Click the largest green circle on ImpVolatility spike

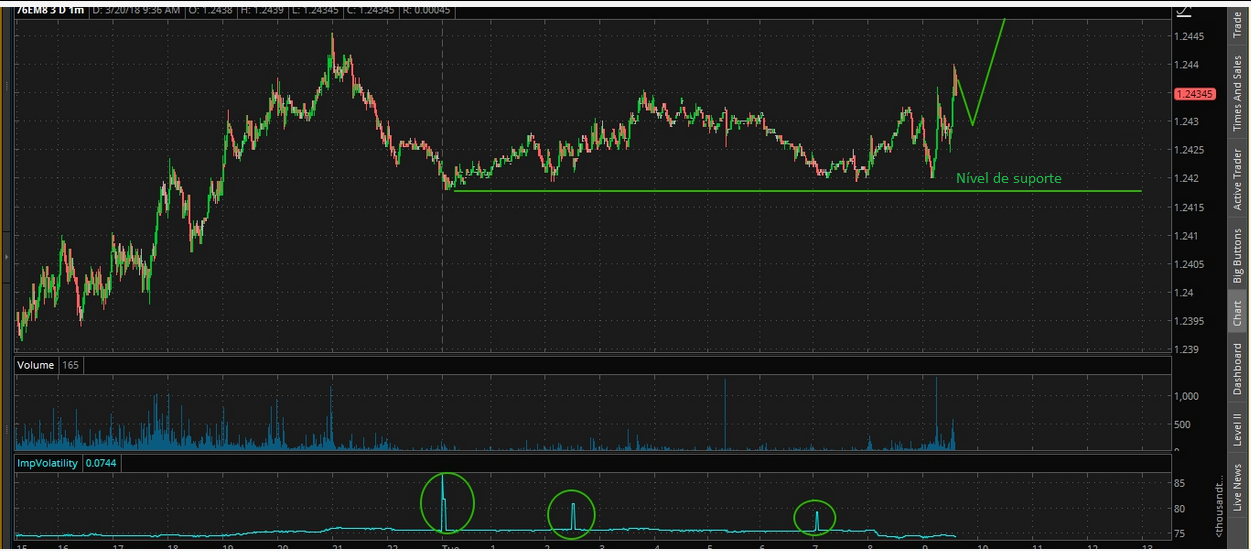coord(445,502)
